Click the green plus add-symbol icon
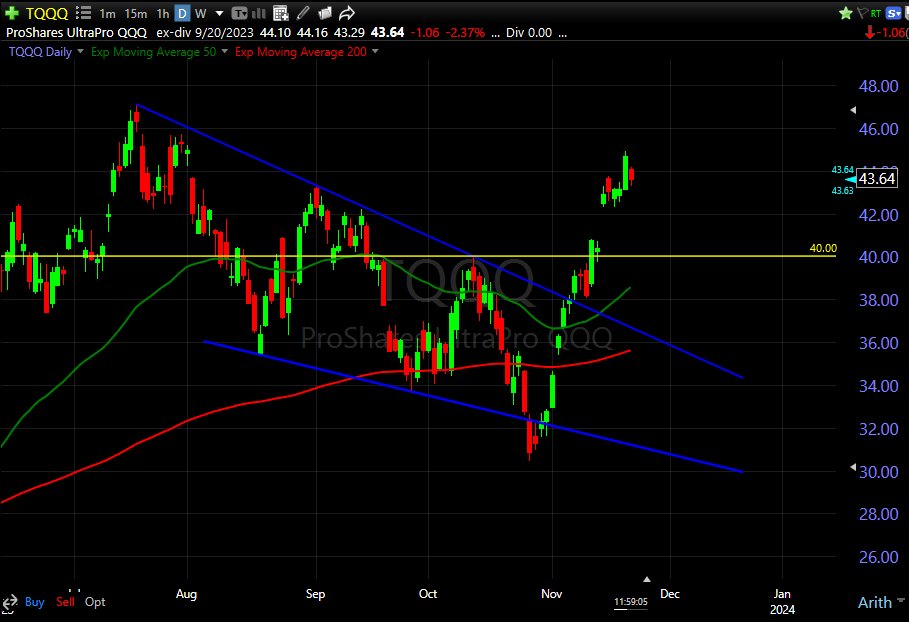 [10, 13]
